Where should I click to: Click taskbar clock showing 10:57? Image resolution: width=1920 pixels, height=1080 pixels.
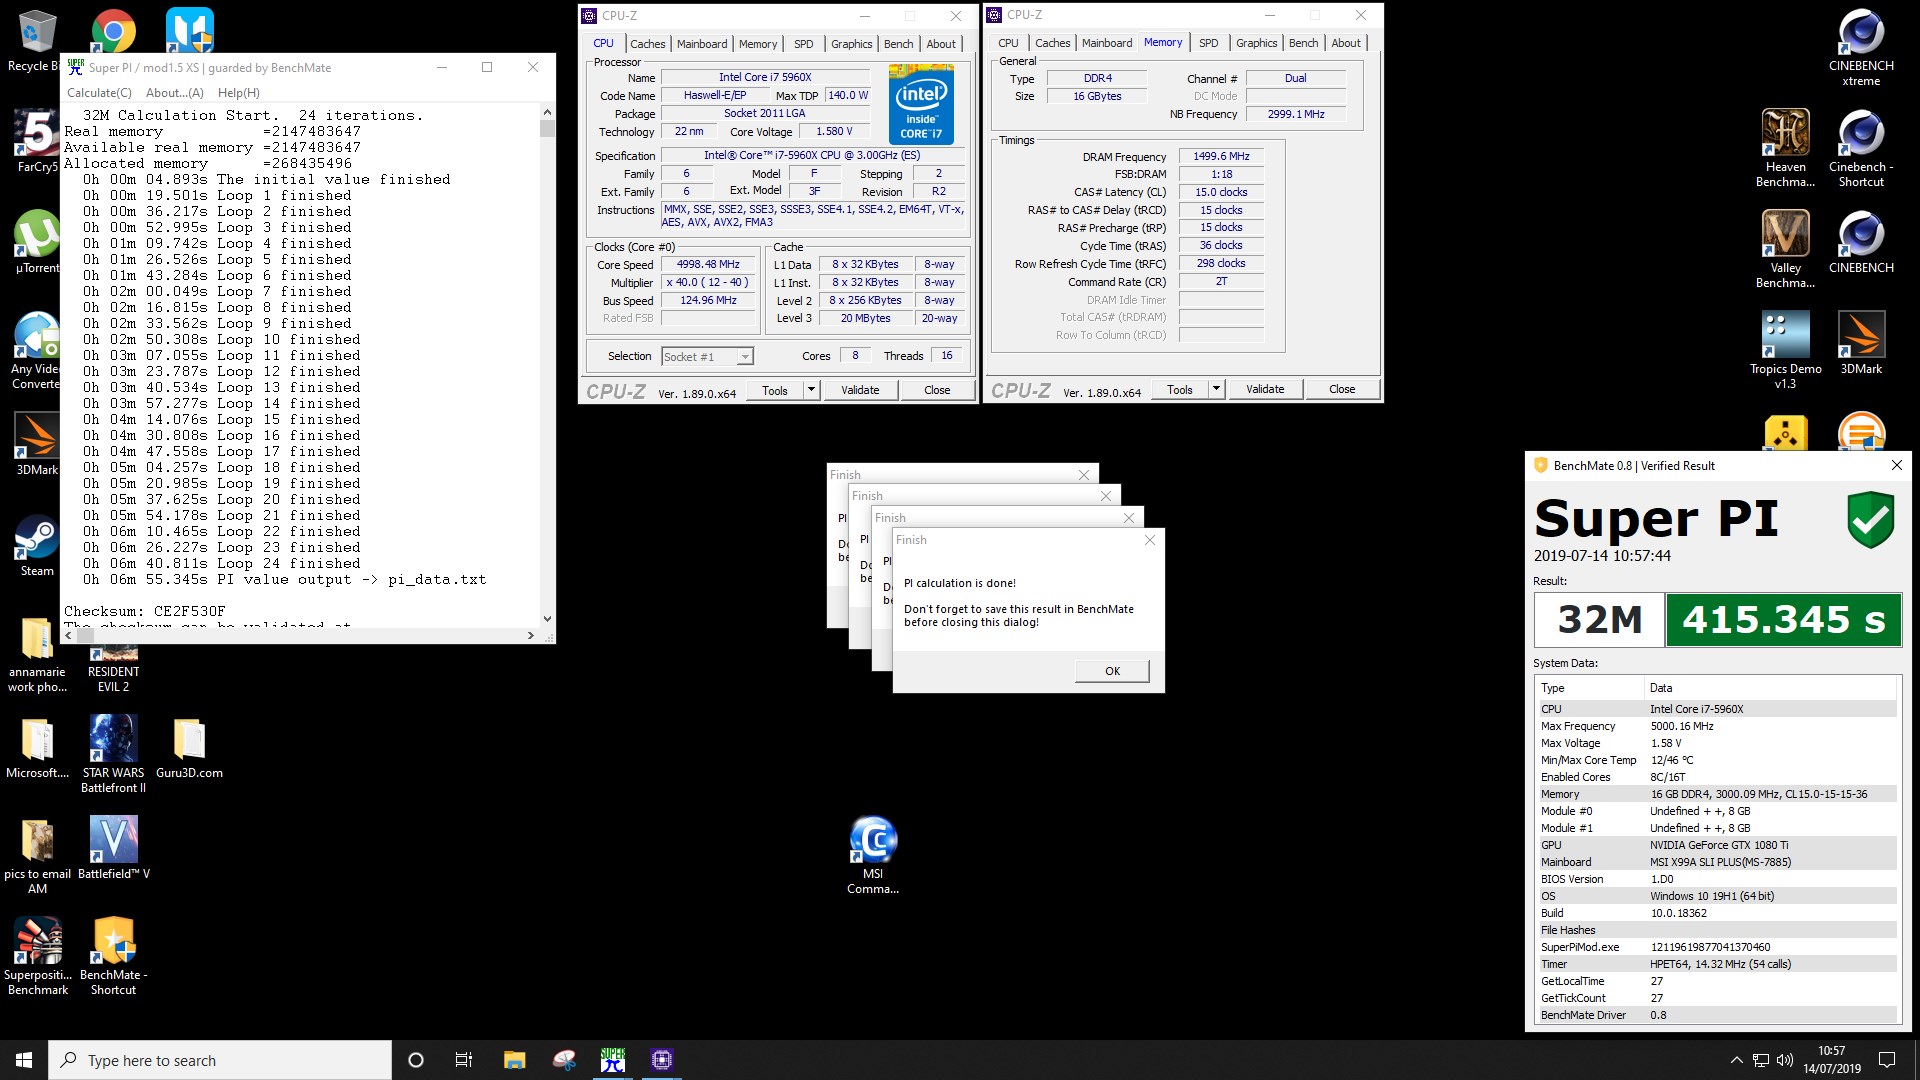1832,1060
